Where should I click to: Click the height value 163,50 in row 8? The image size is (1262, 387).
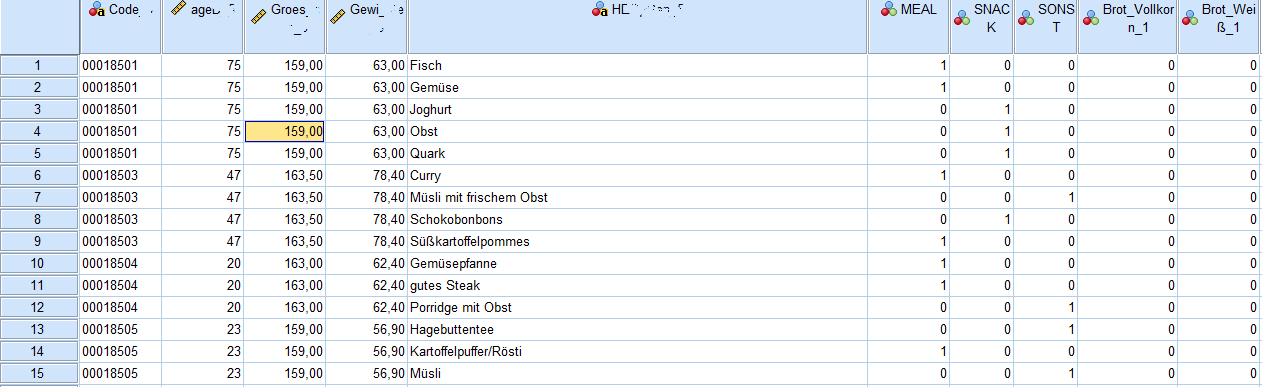[x=284, y=220]
